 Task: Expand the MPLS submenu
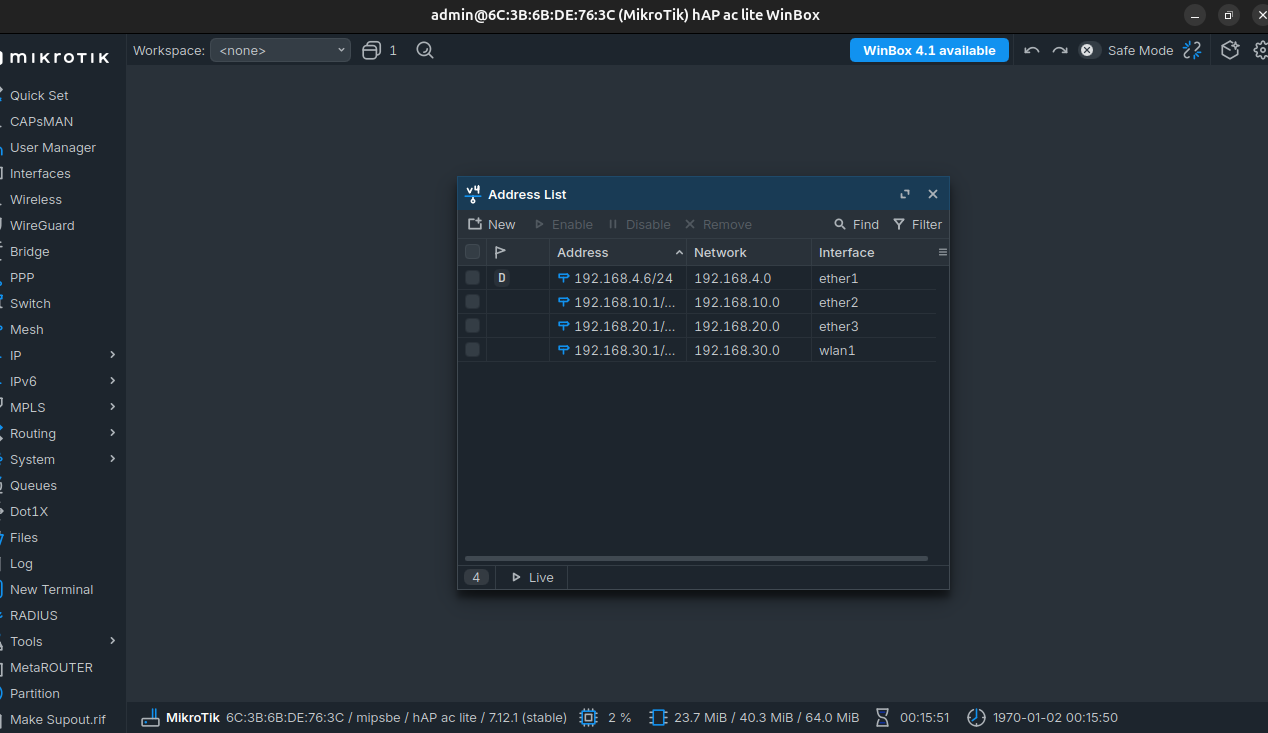tap(112, 407)
